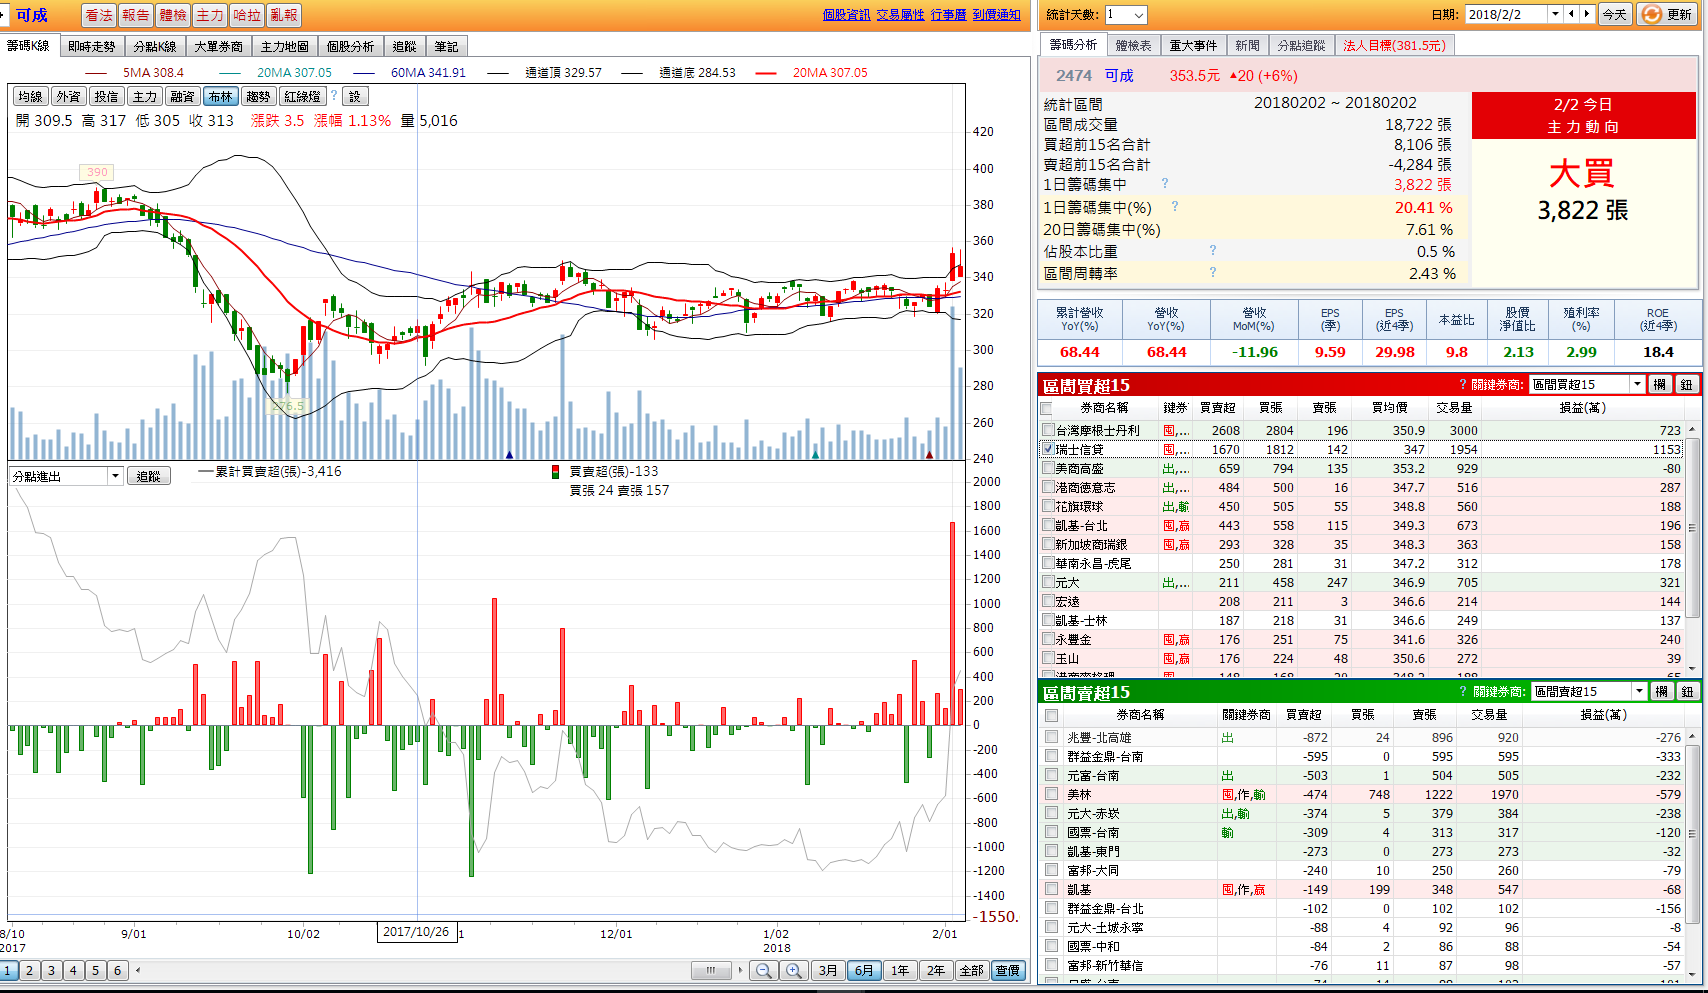Select the 1年 time range button
This screenshot has width=1708, height=993.
click(x=900, y=970)
